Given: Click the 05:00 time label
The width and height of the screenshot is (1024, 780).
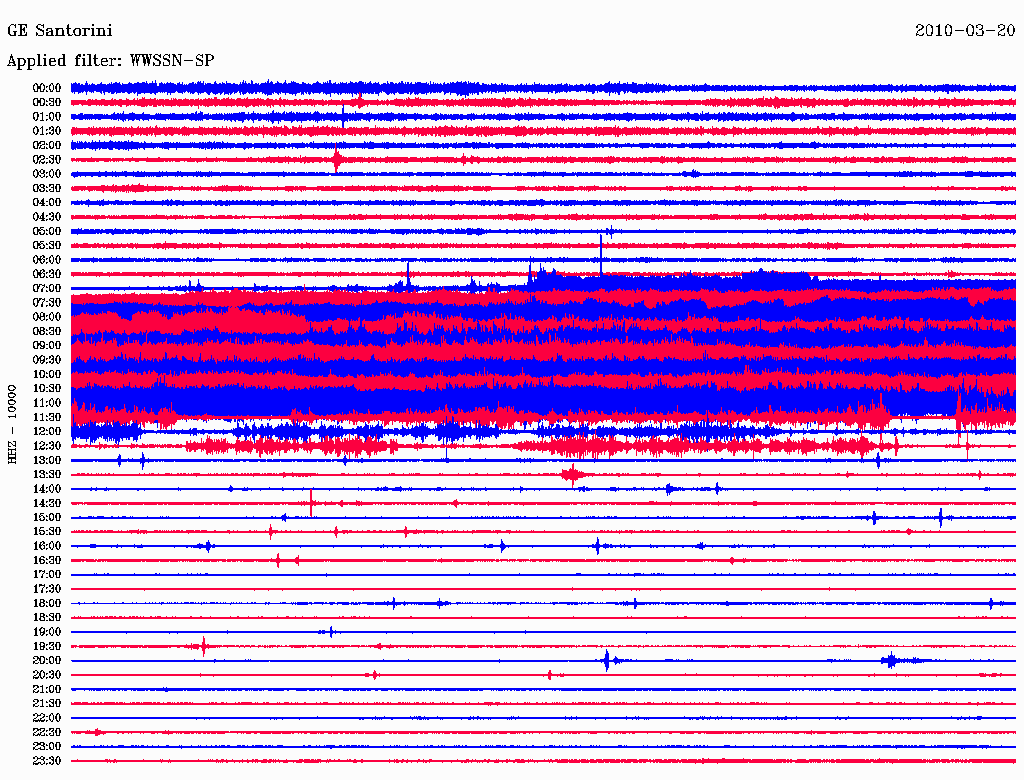Looking at the screenshot, I should 47,231.
